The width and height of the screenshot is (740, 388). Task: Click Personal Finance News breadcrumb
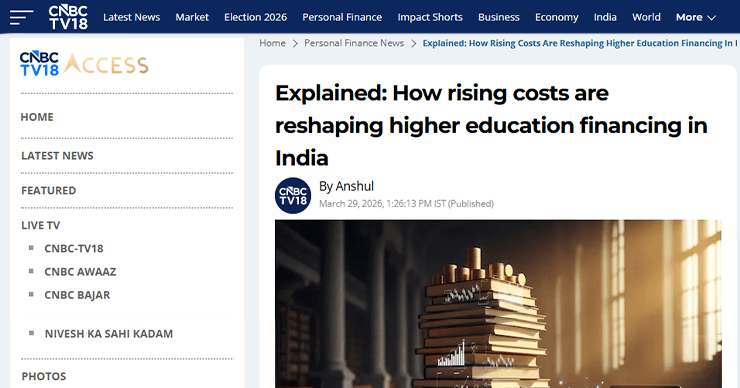[x=354, y=43]
